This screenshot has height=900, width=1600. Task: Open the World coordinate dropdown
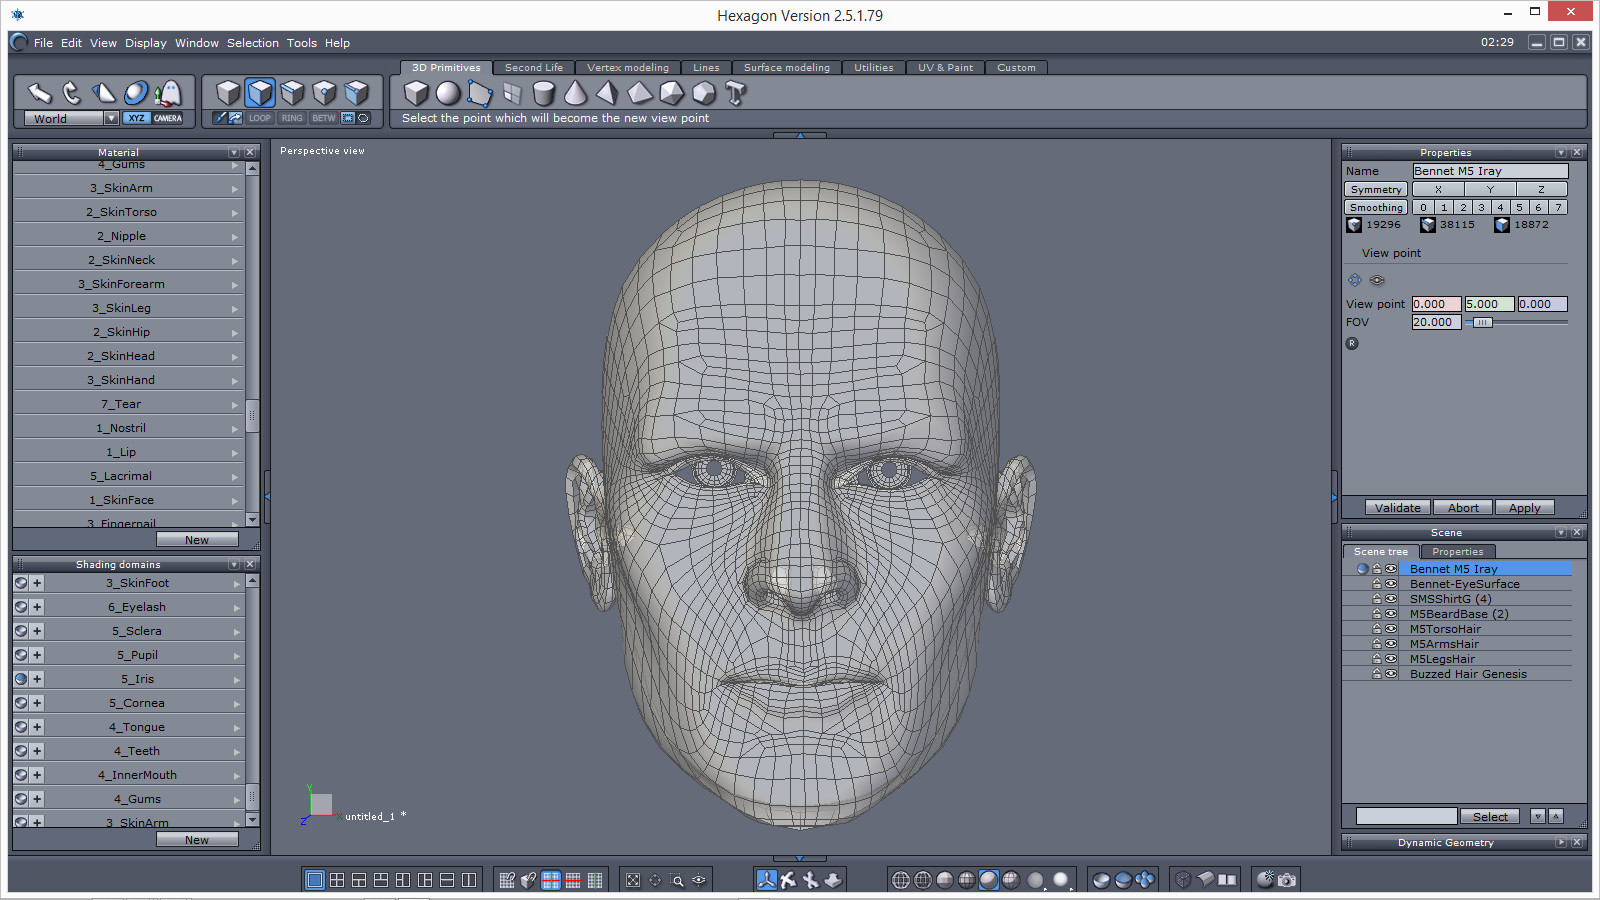click(111, 118)
